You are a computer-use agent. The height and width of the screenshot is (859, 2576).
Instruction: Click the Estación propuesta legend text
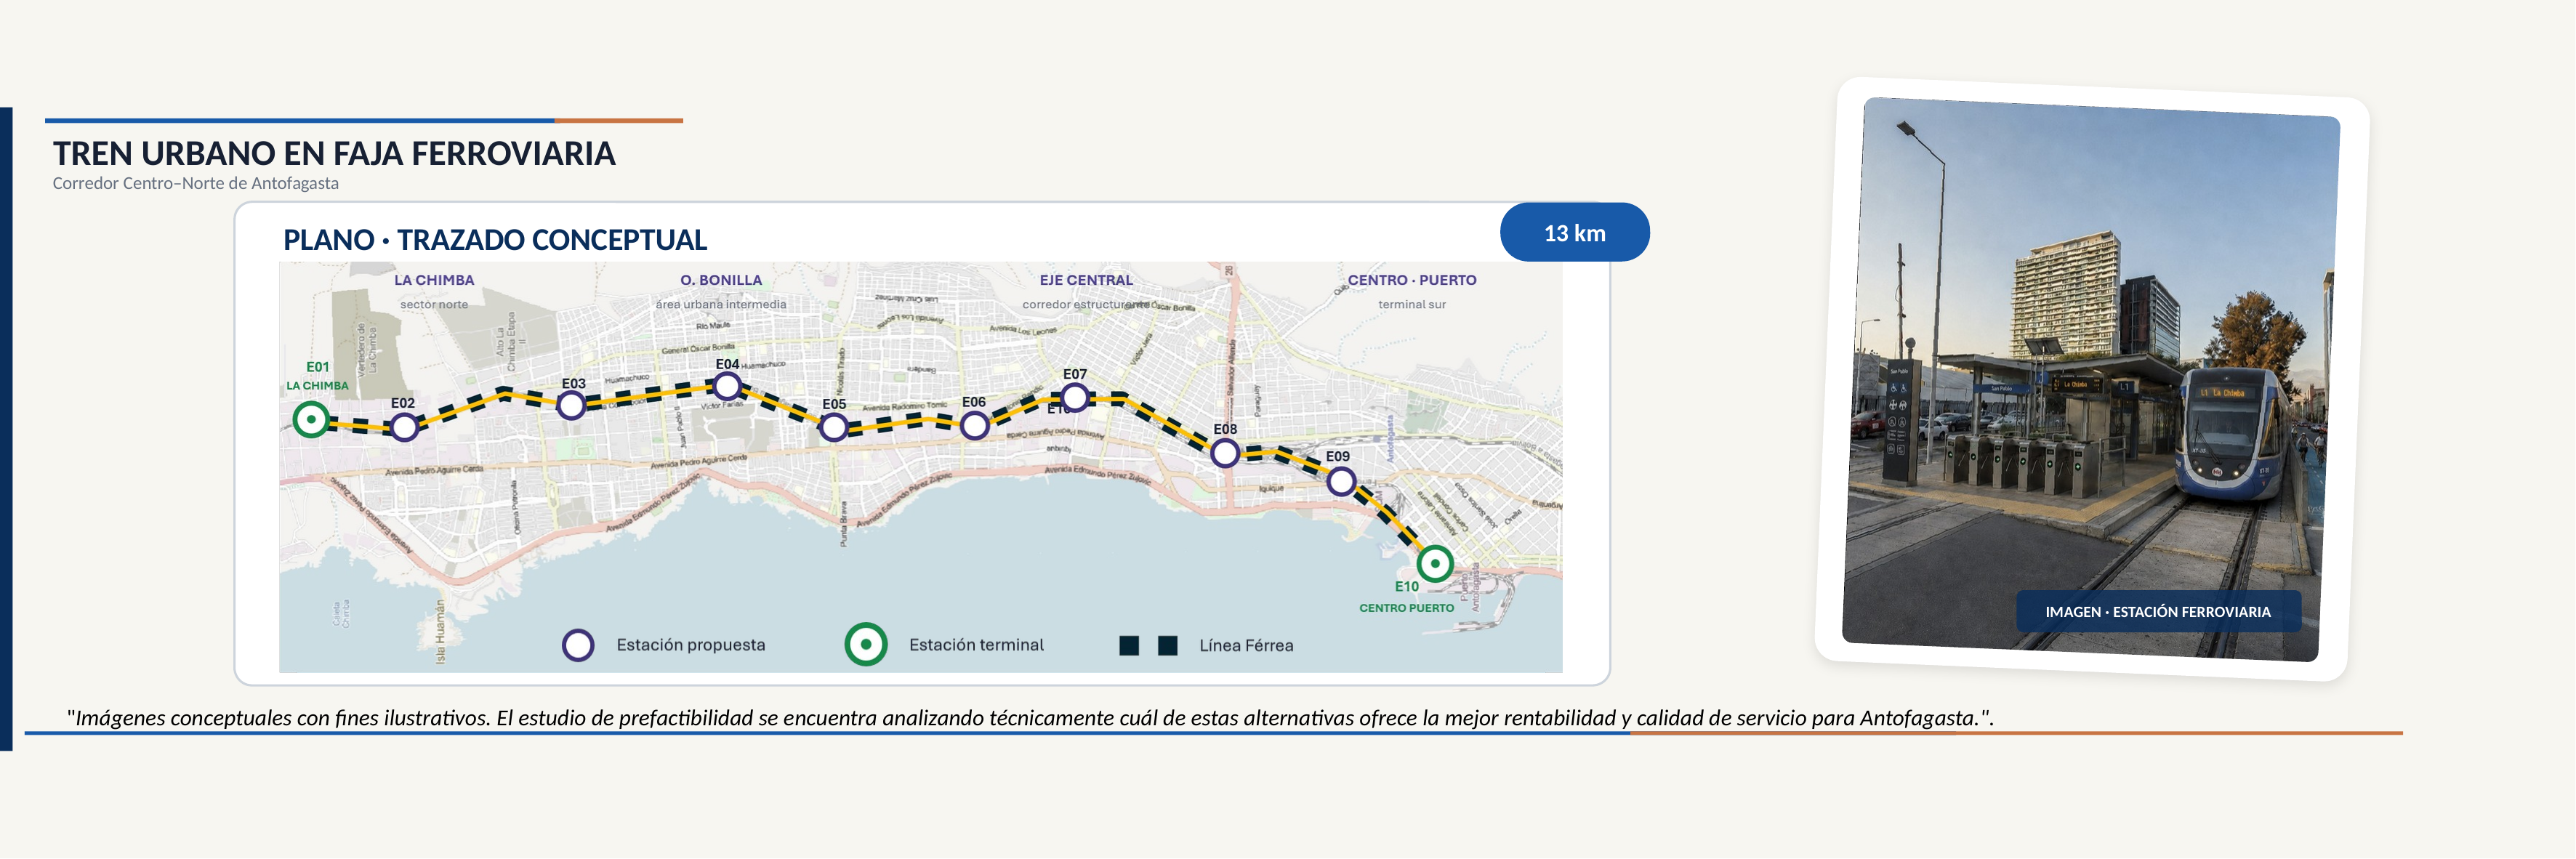coord(691,645)
